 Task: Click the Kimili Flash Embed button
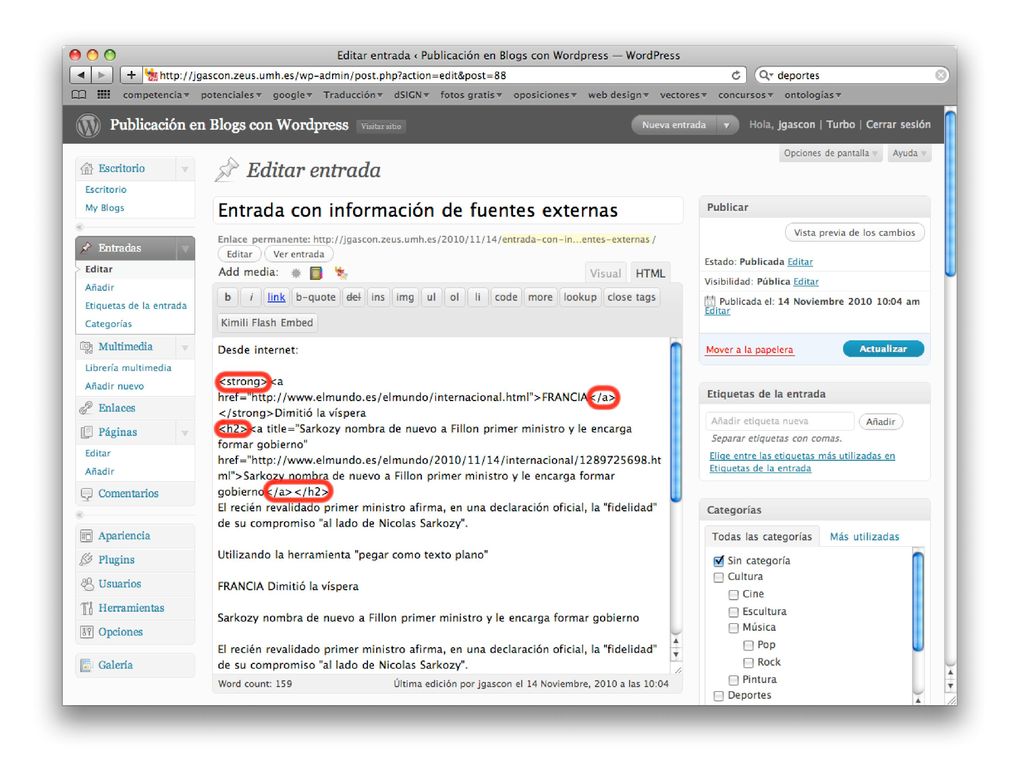pos(266,323)
